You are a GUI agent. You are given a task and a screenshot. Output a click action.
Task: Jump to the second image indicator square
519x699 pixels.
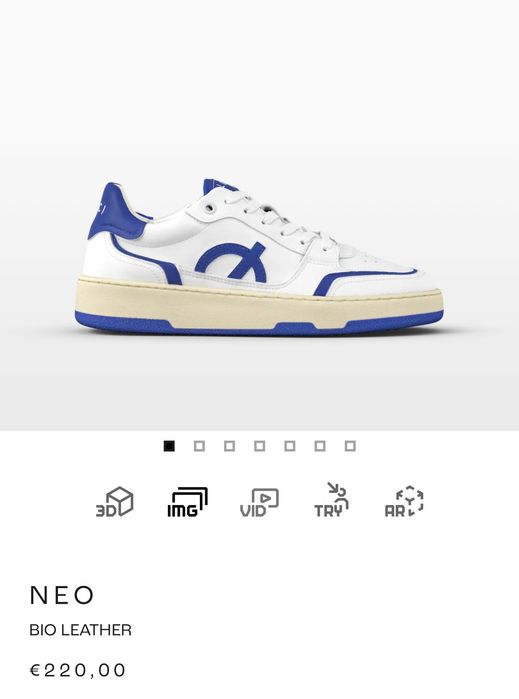click(x=199, y=446)
